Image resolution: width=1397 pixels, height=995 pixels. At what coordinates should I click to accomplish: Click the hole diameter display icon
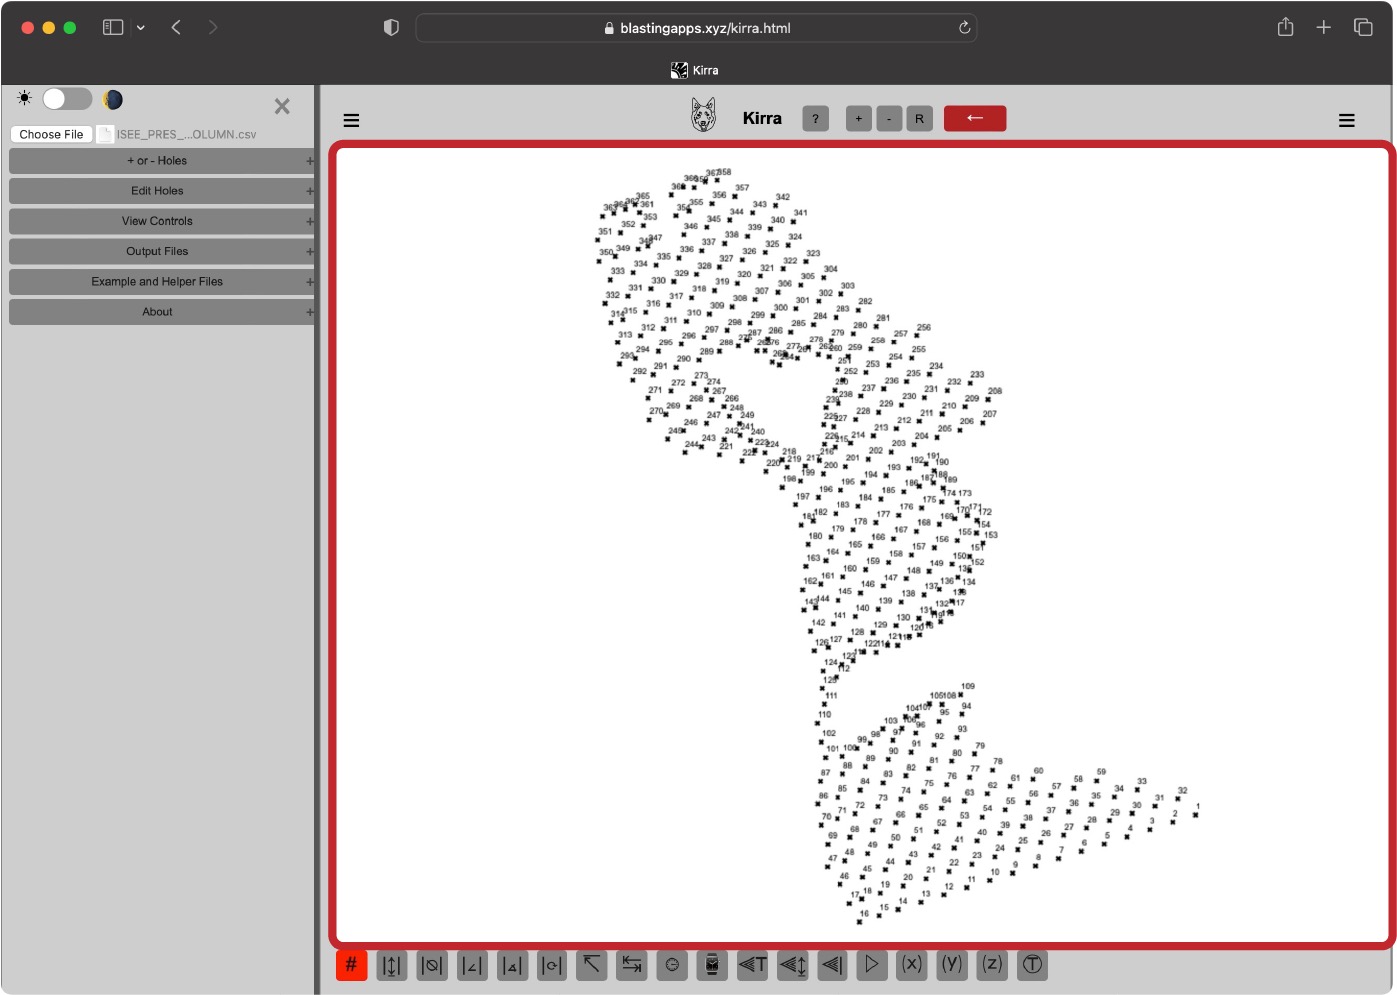(x=431, y=965)
